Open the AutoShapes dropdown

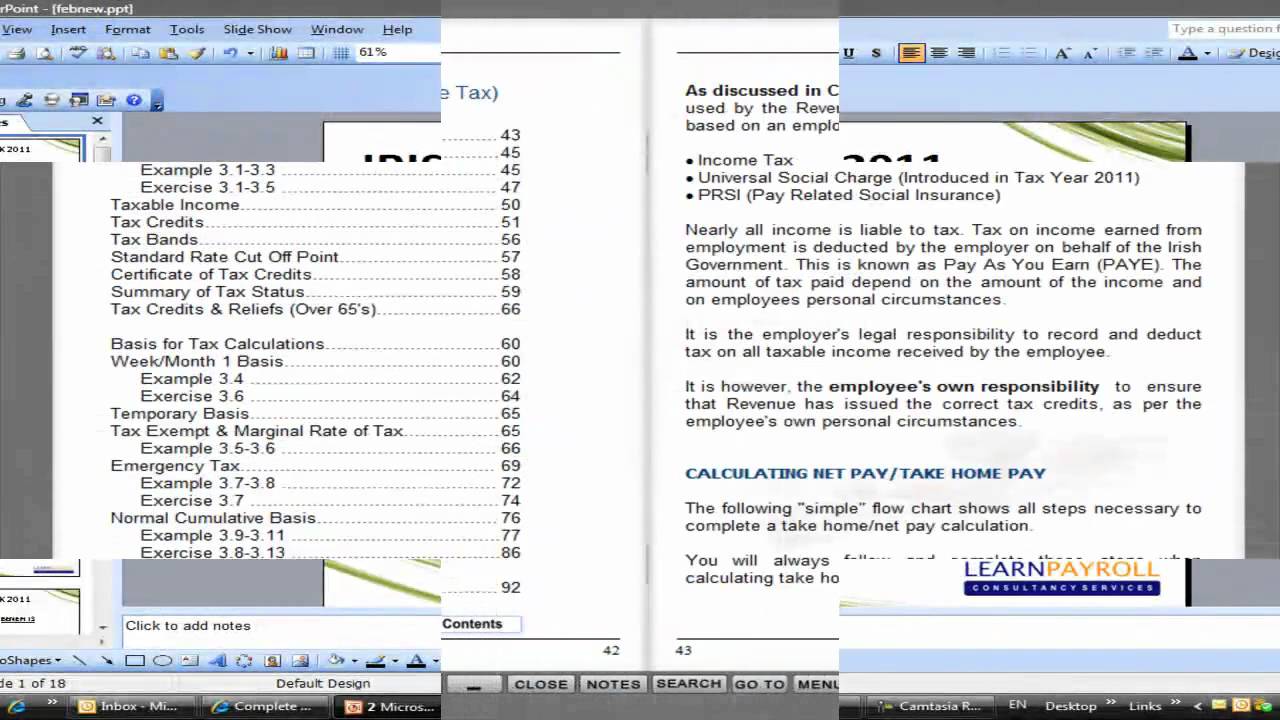[x=31, y=660]
